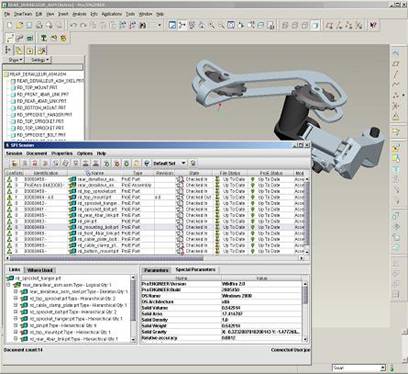The height and width of the screenshot is (374, 408).
Task: Click the first icon in second toolbar row
Action: tap(10, 38)
